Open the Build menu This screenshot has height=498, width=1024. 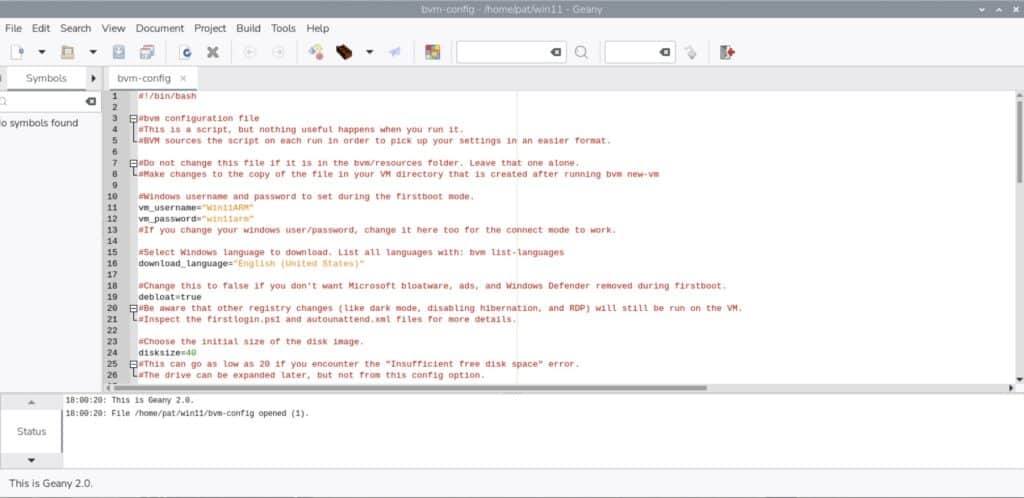click(248, 28)
